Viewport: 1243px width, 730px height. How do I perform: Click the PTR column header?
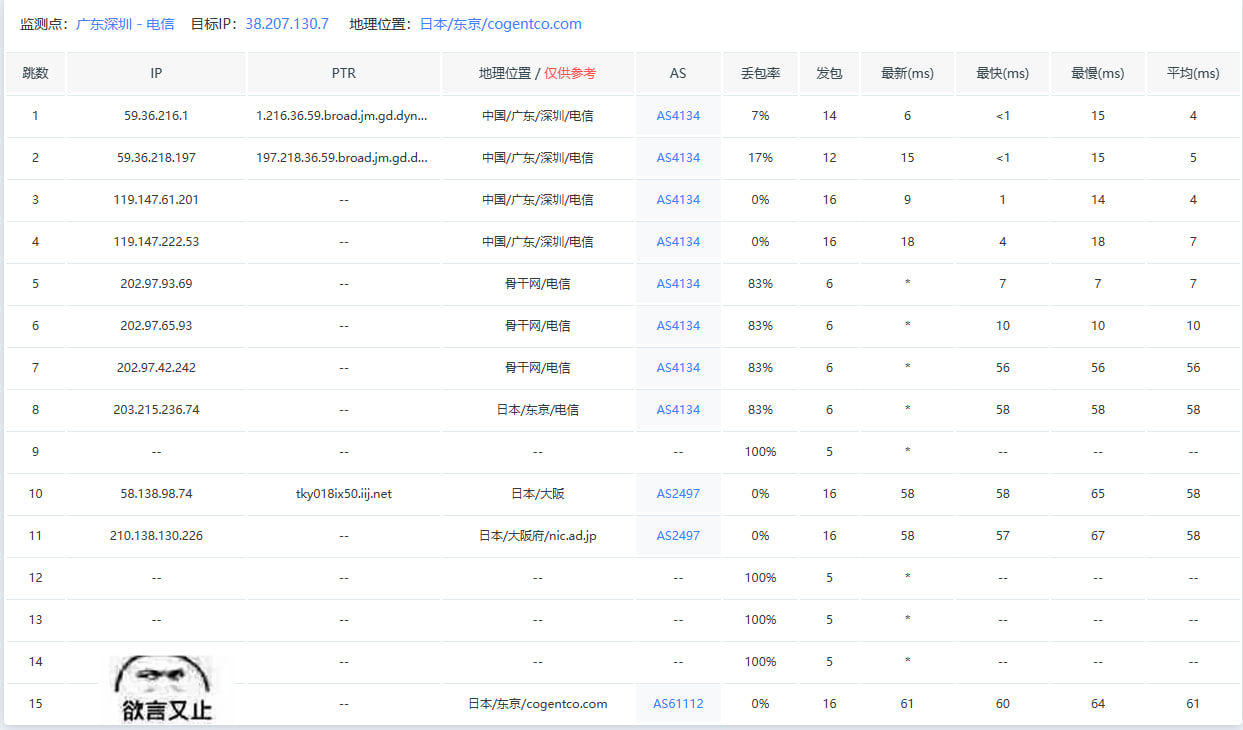click(343, 74)
